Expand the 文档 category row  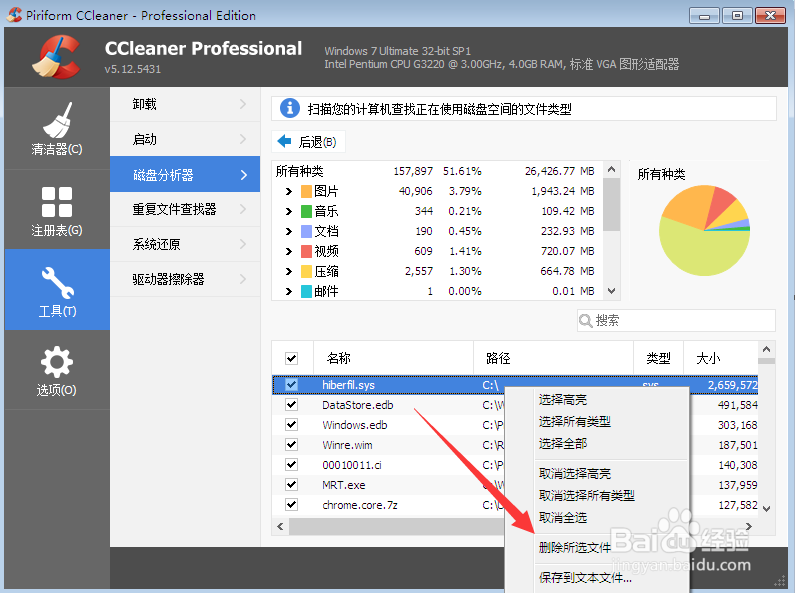point(288,232)
